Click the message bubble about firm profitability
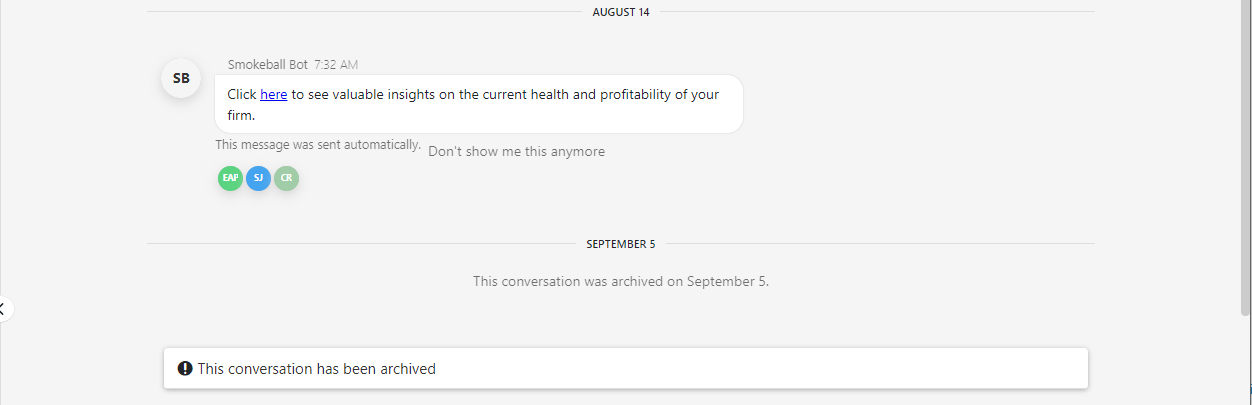The width and height of the screenshot is (1252, 405). (479, 104)
